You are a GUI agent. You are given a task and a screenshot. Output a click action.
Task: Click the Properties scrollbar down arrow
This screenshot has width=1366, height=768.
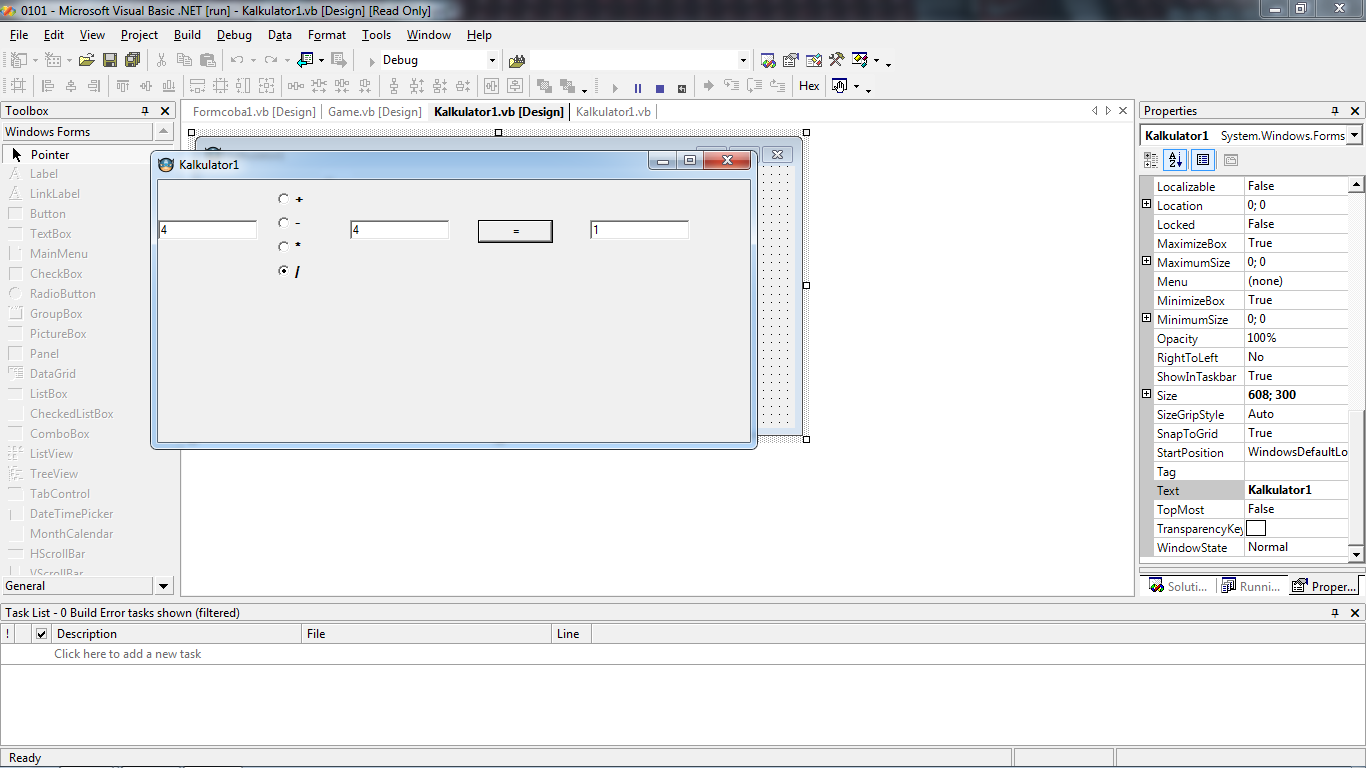tap(1356, 554)
